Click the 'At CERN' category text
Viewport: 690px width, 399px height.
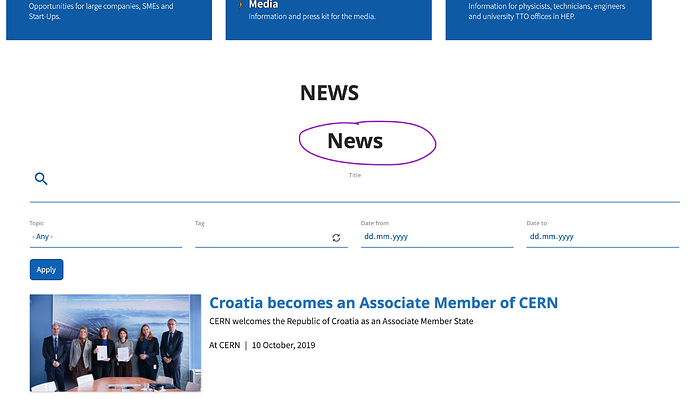pyautogui.click(x=224, y=345)
